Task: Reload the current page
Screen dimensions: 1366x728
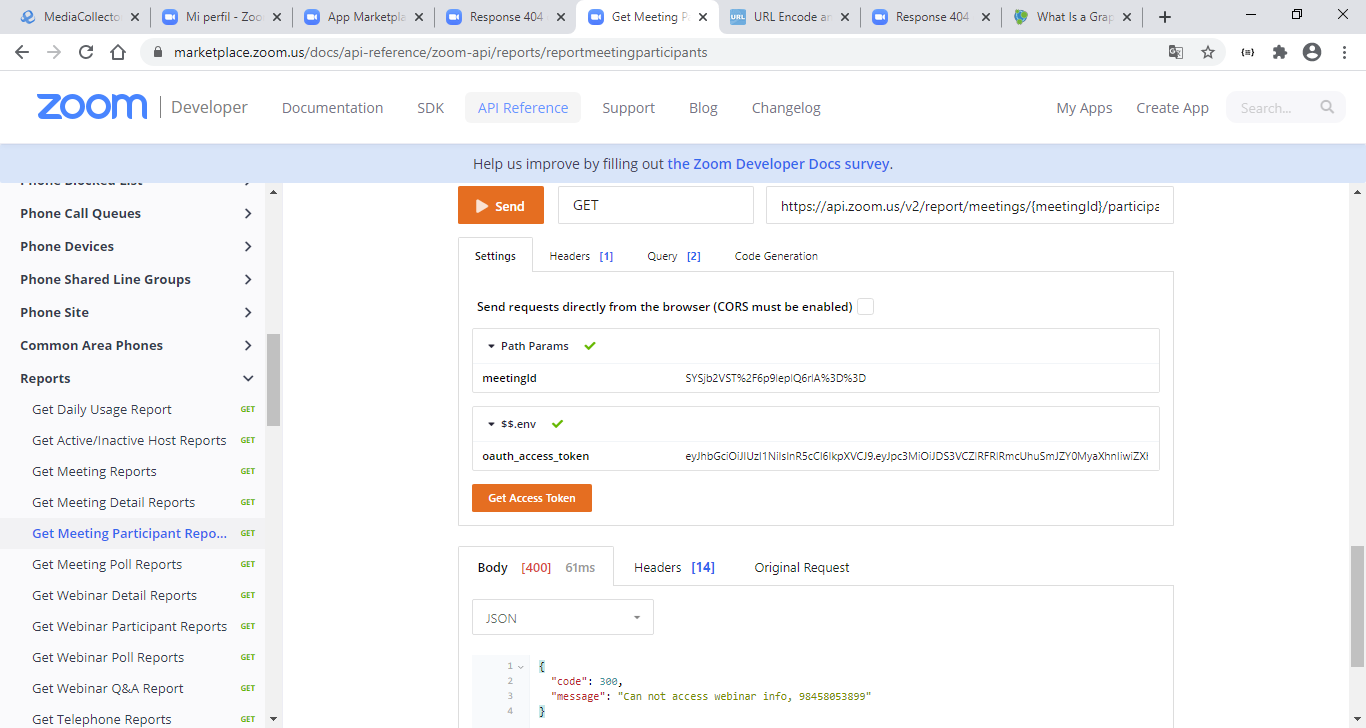Action: point(86,52)
